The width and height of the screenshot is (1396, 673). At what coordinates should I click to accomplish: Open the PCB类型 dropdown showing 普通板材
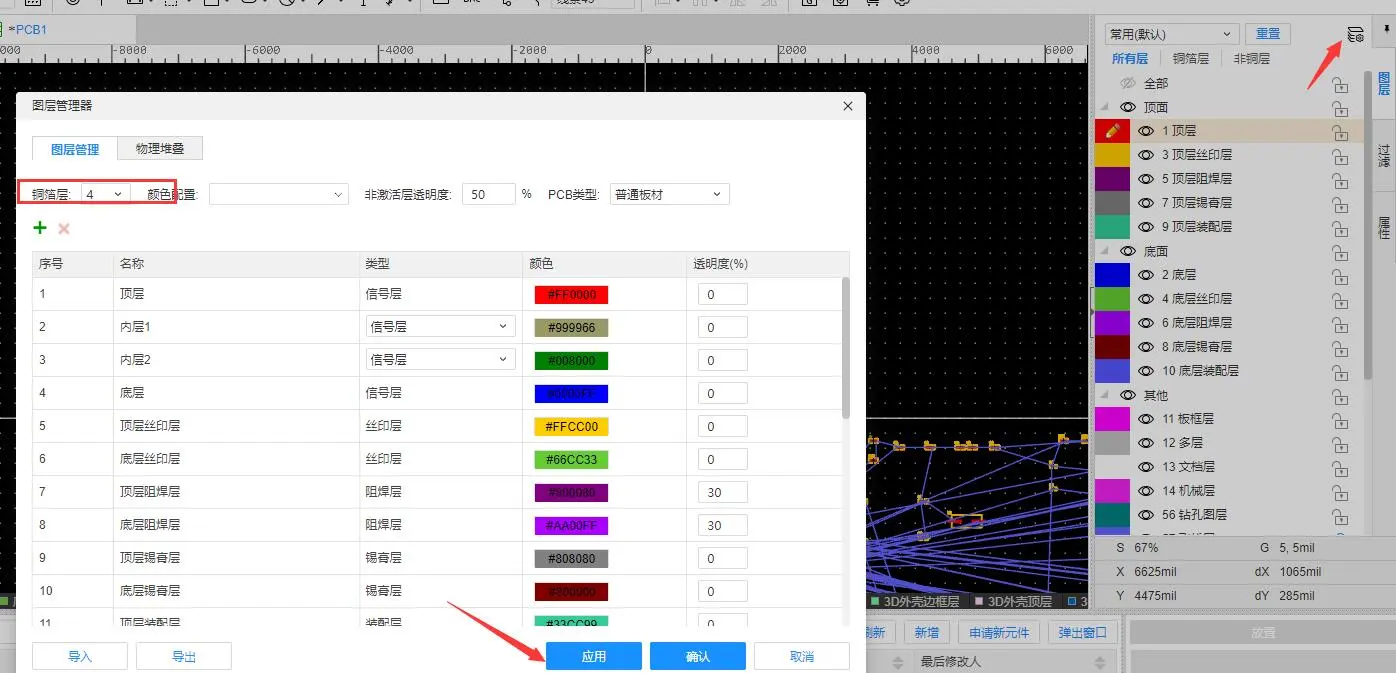pos(669,194)
